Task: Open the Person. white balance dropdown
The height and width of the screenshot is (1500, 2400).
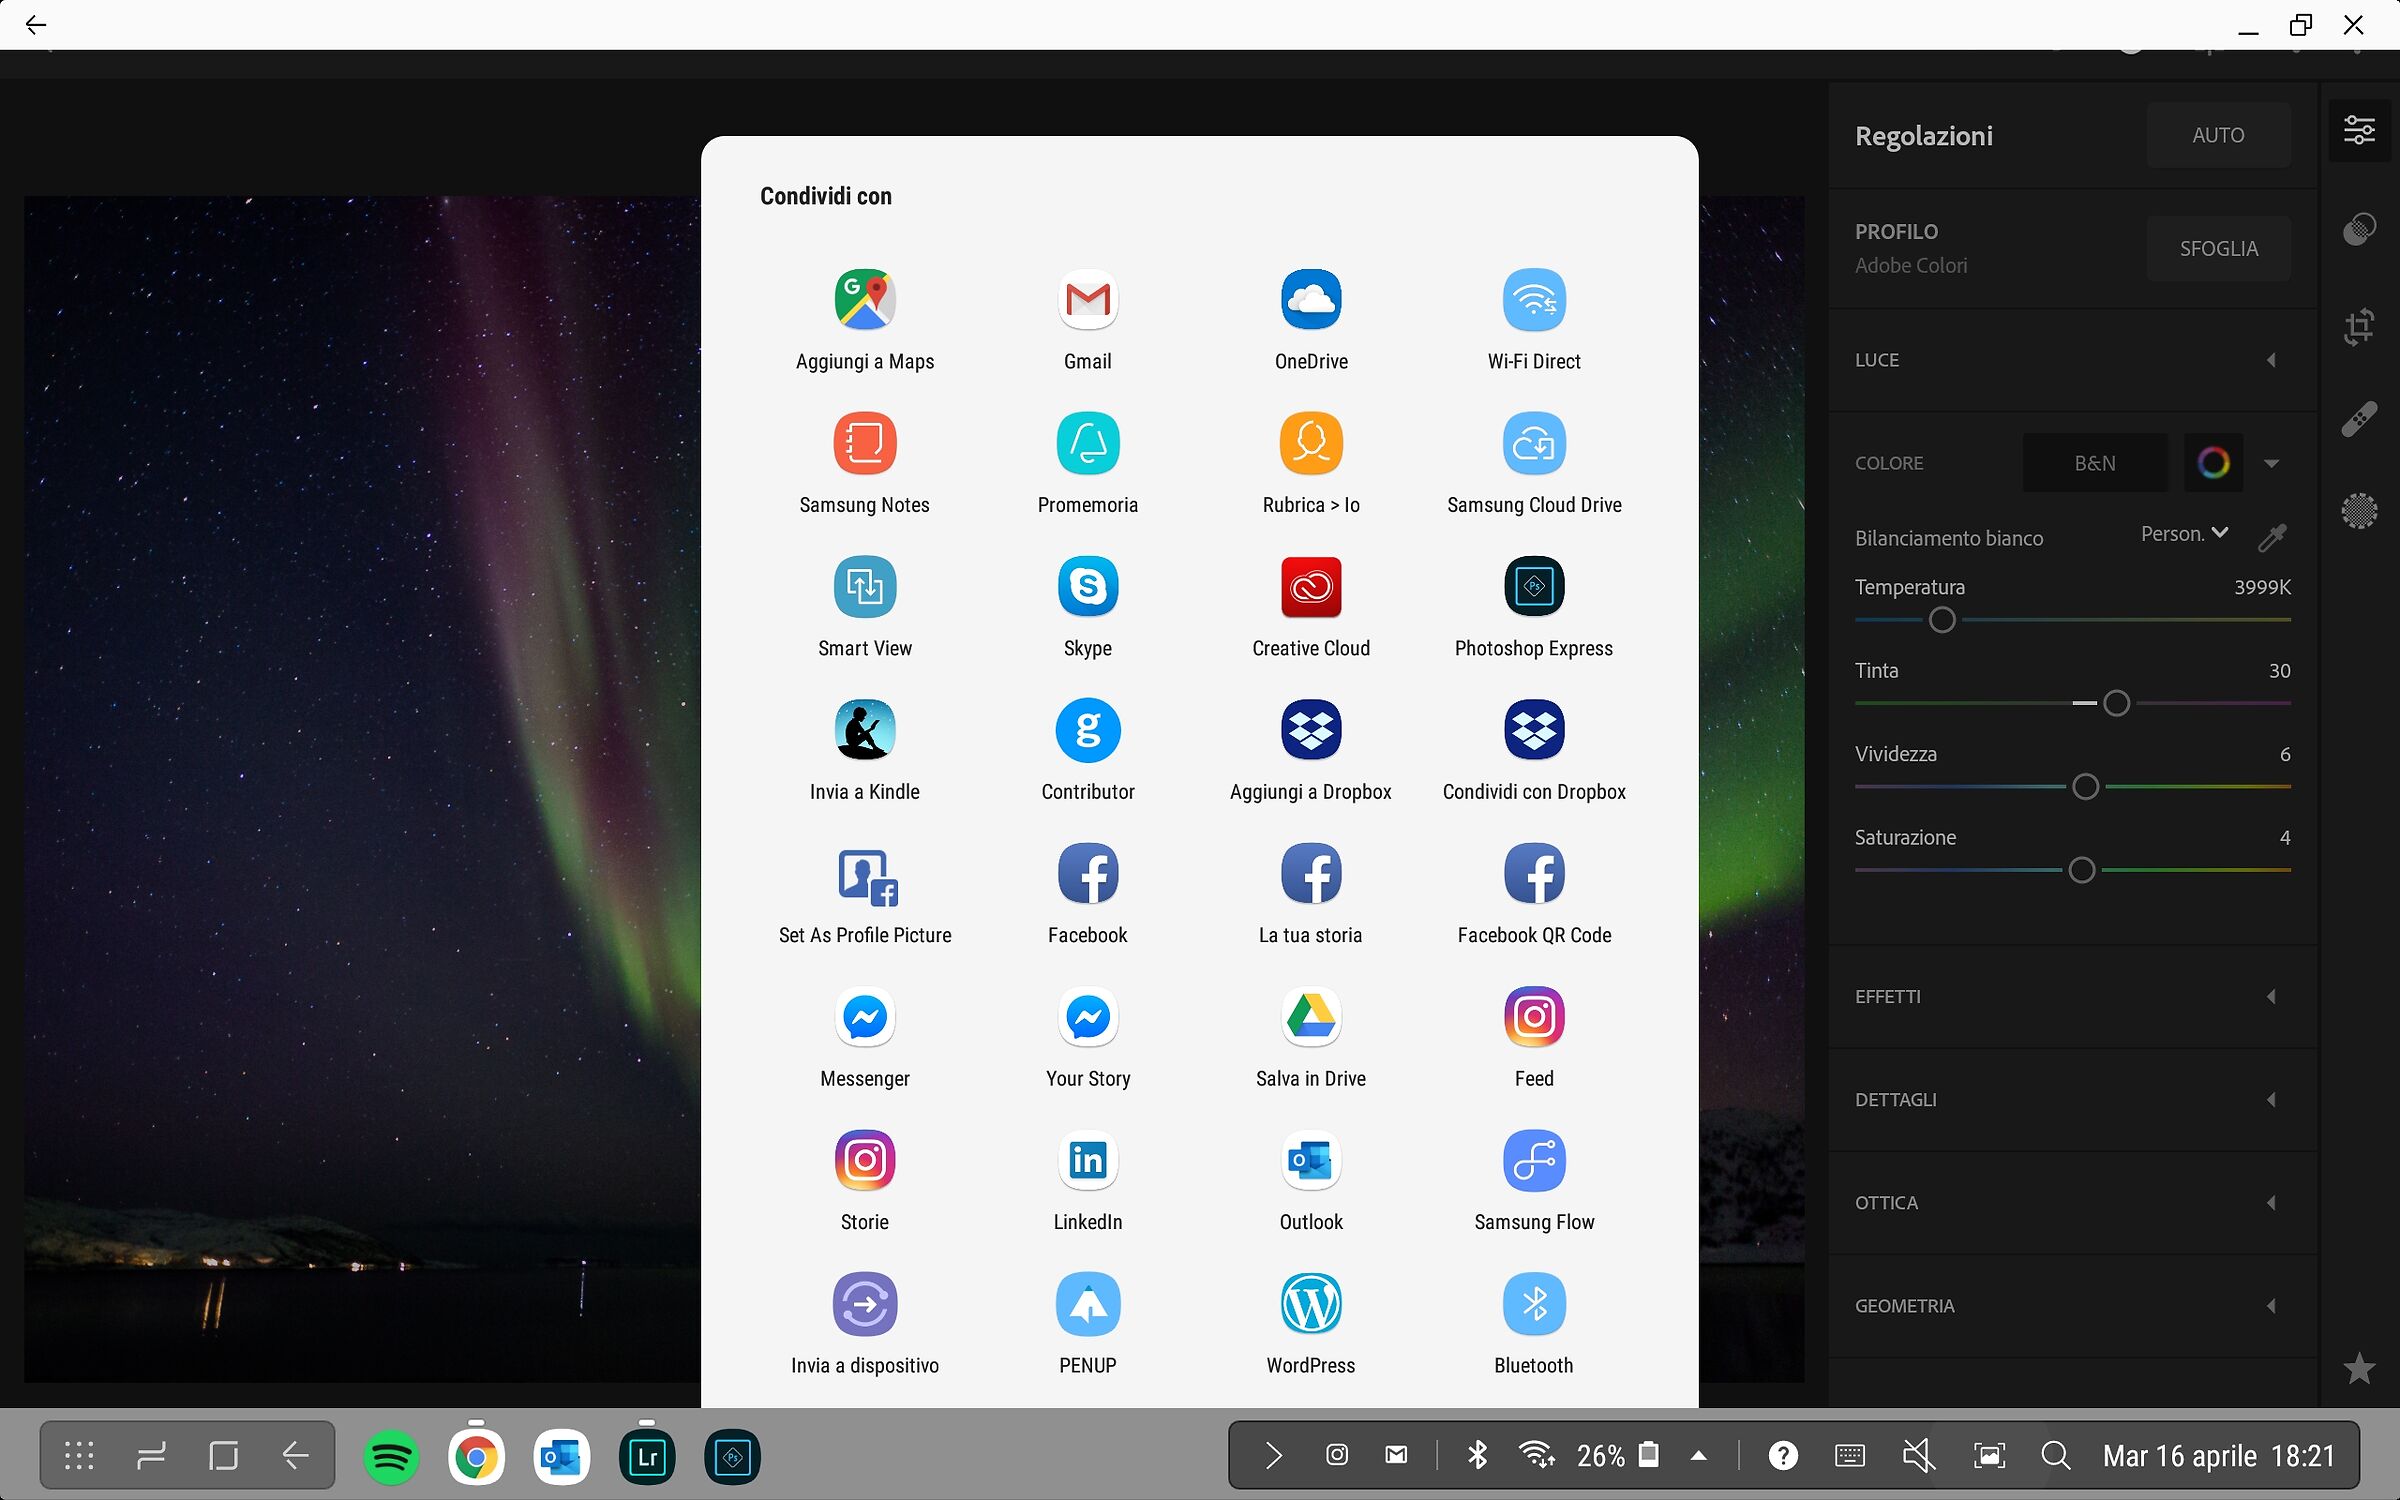Action: [2184, 534]
